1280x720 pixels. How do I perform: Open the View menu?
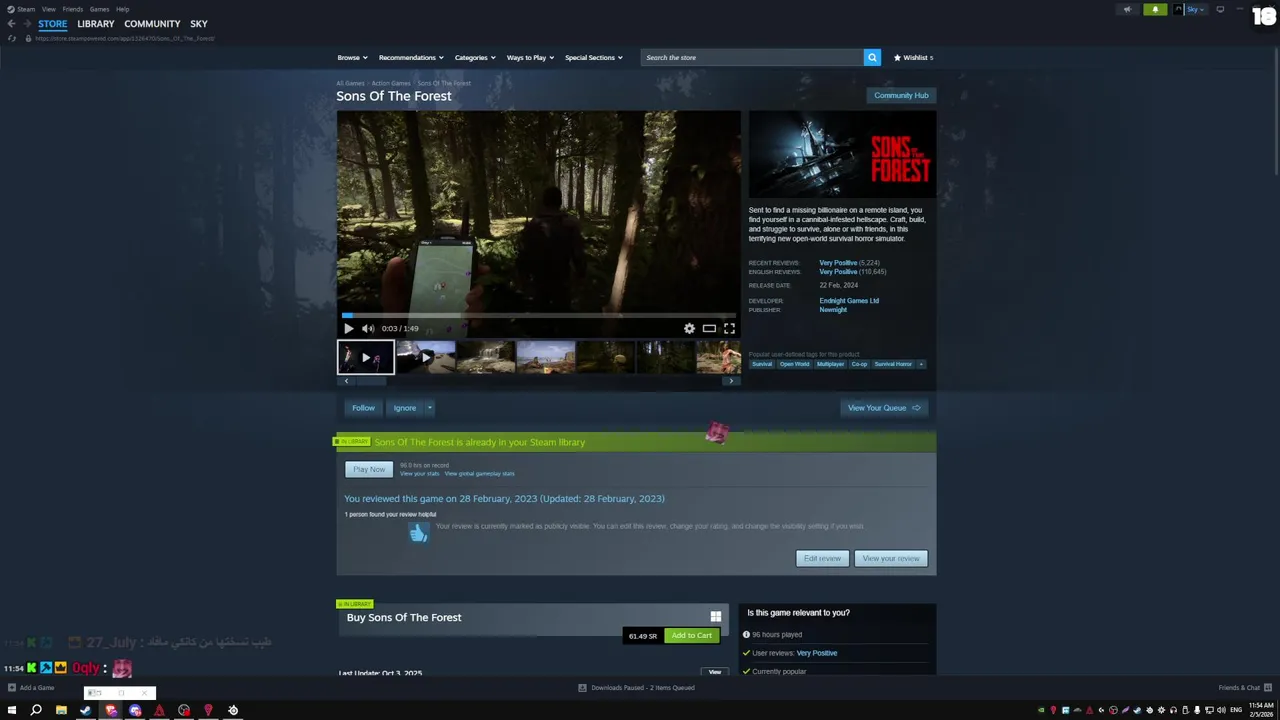click(x=48, y=9)
